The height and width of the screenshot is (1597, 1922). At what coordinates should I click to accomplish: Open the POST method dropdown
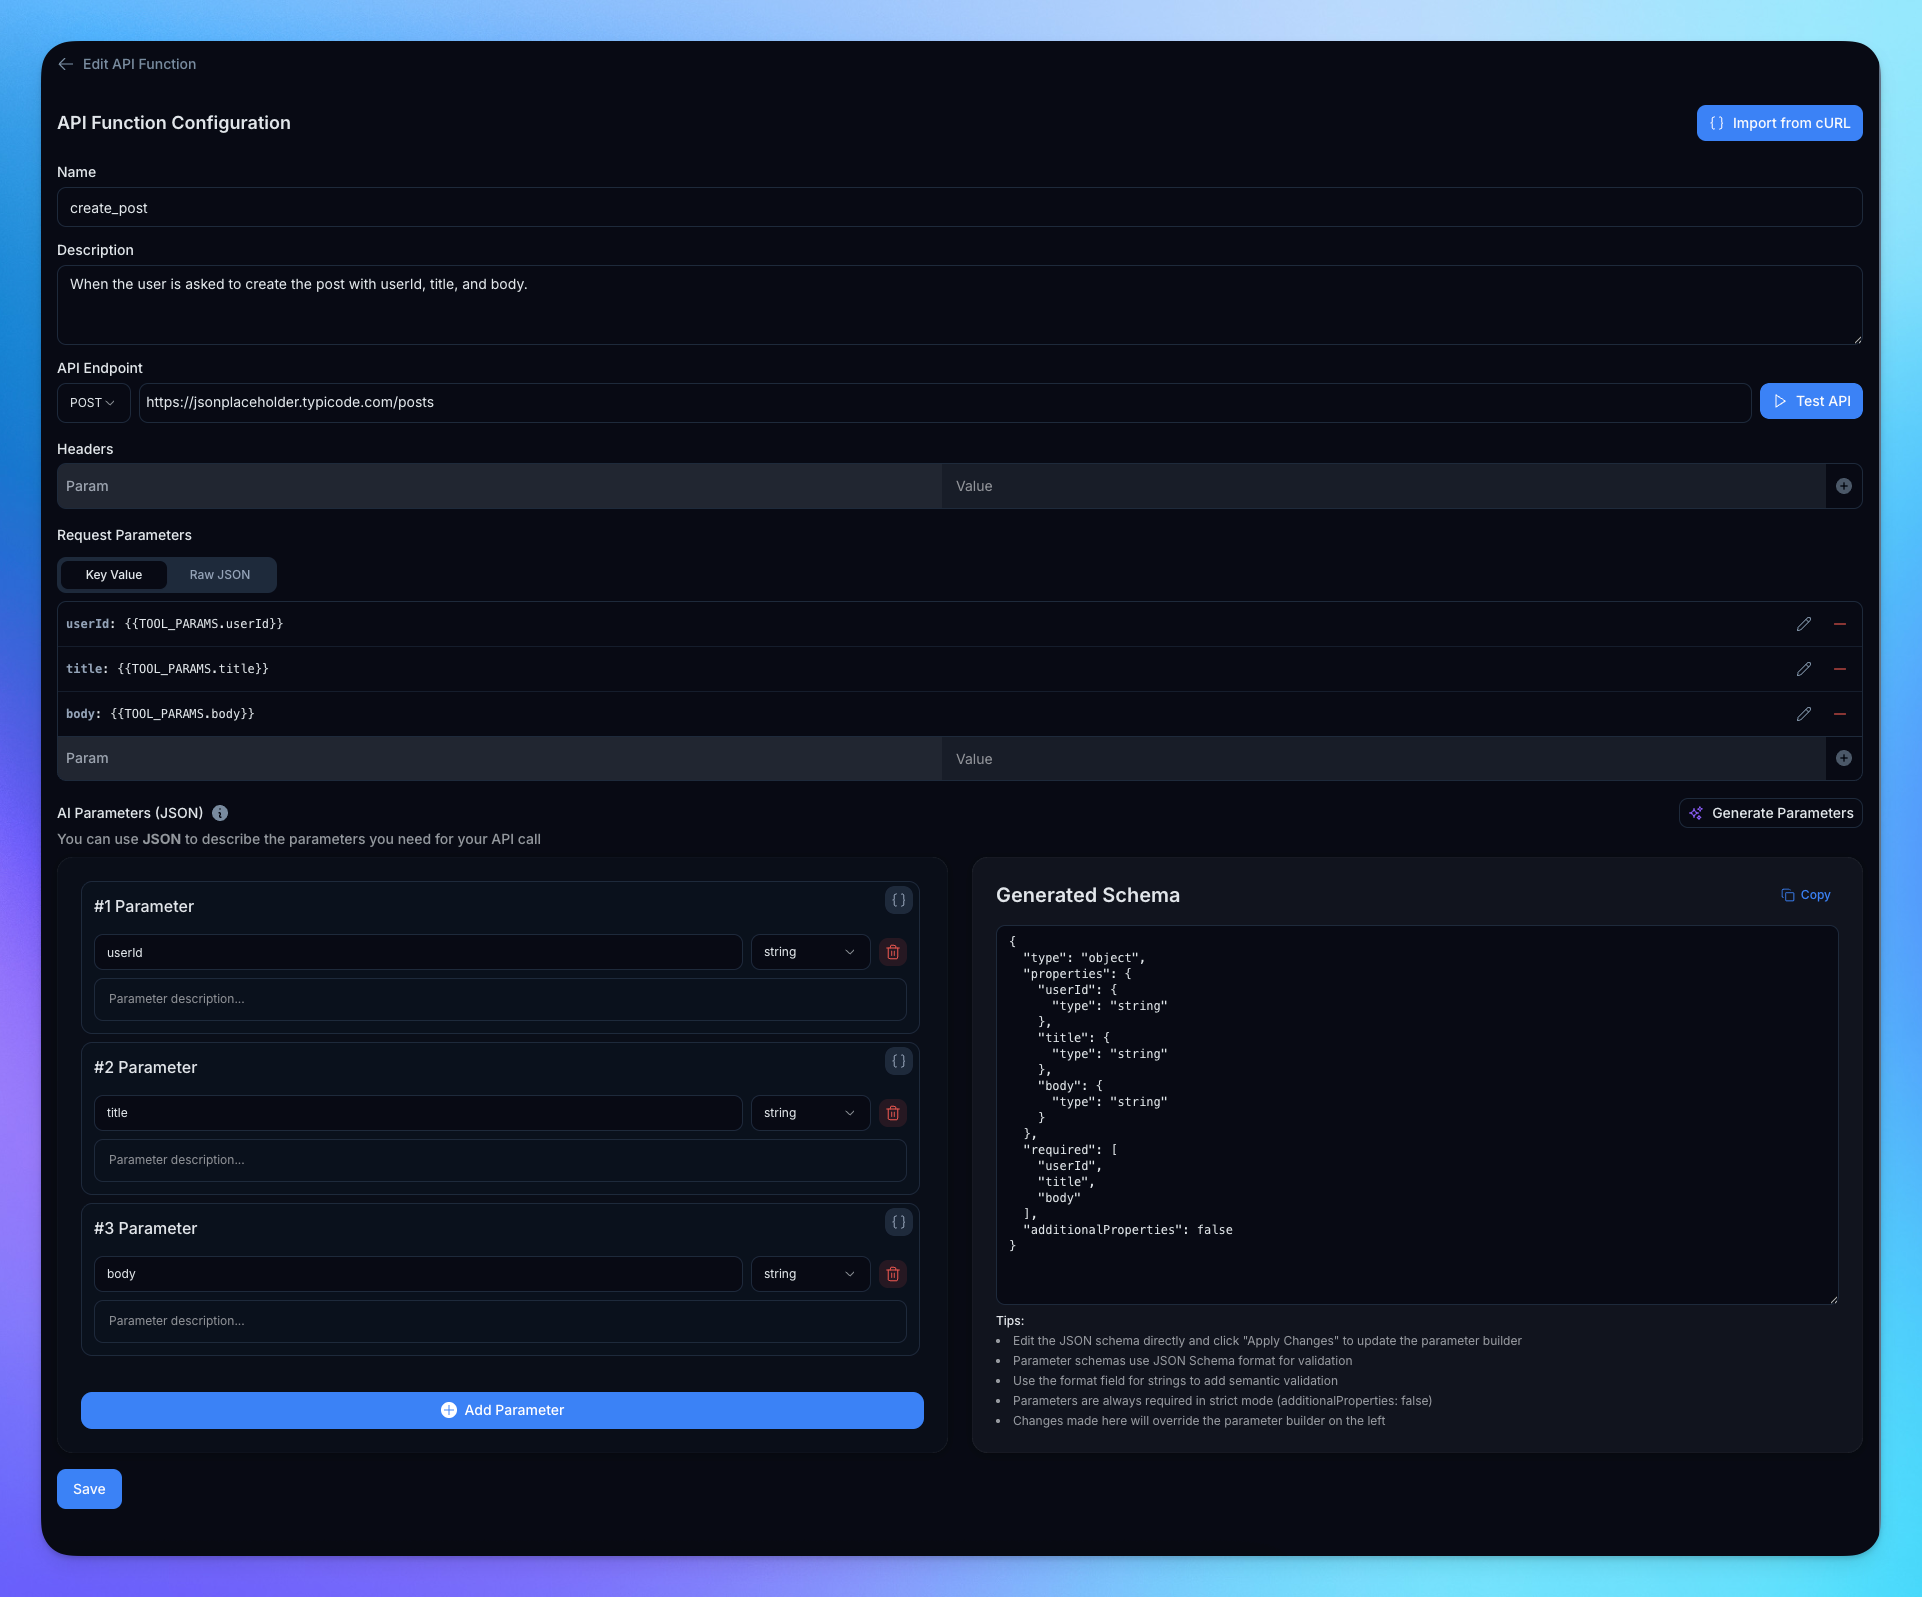pyautogui.click(x=93, y=403)
